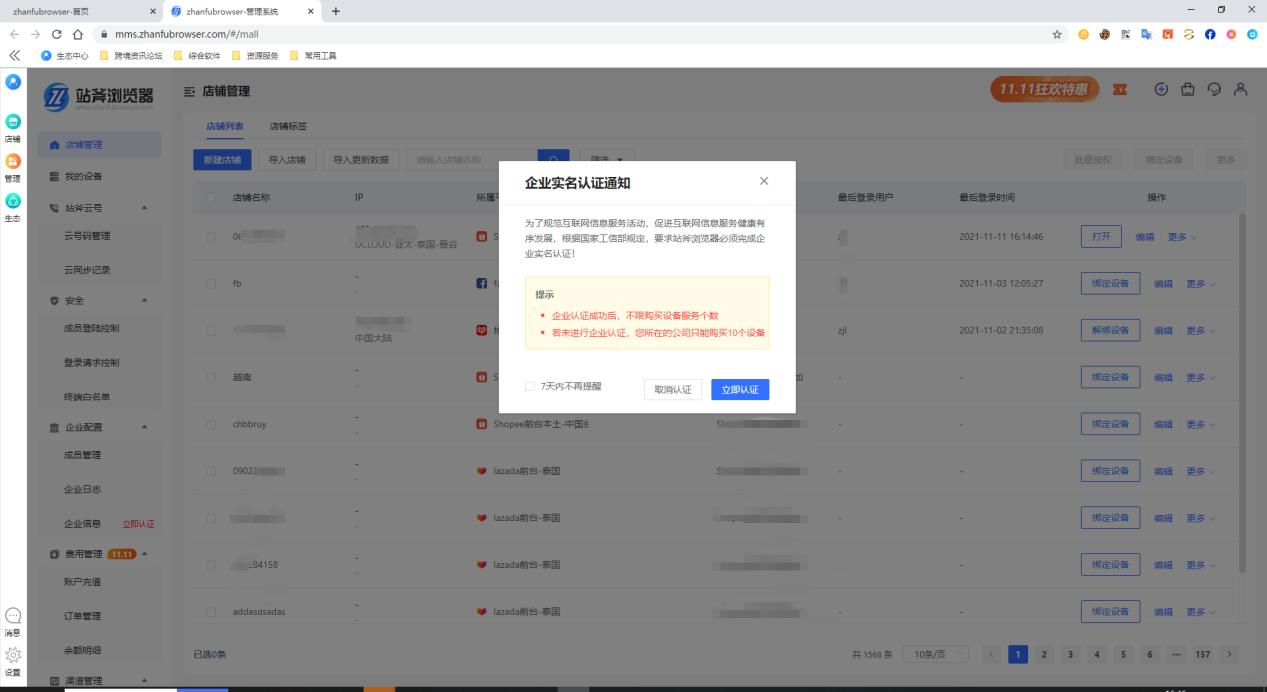Open the 店铺 icon in left rail
Viewport: 1267px width, 692px height.
coord(12,121)
